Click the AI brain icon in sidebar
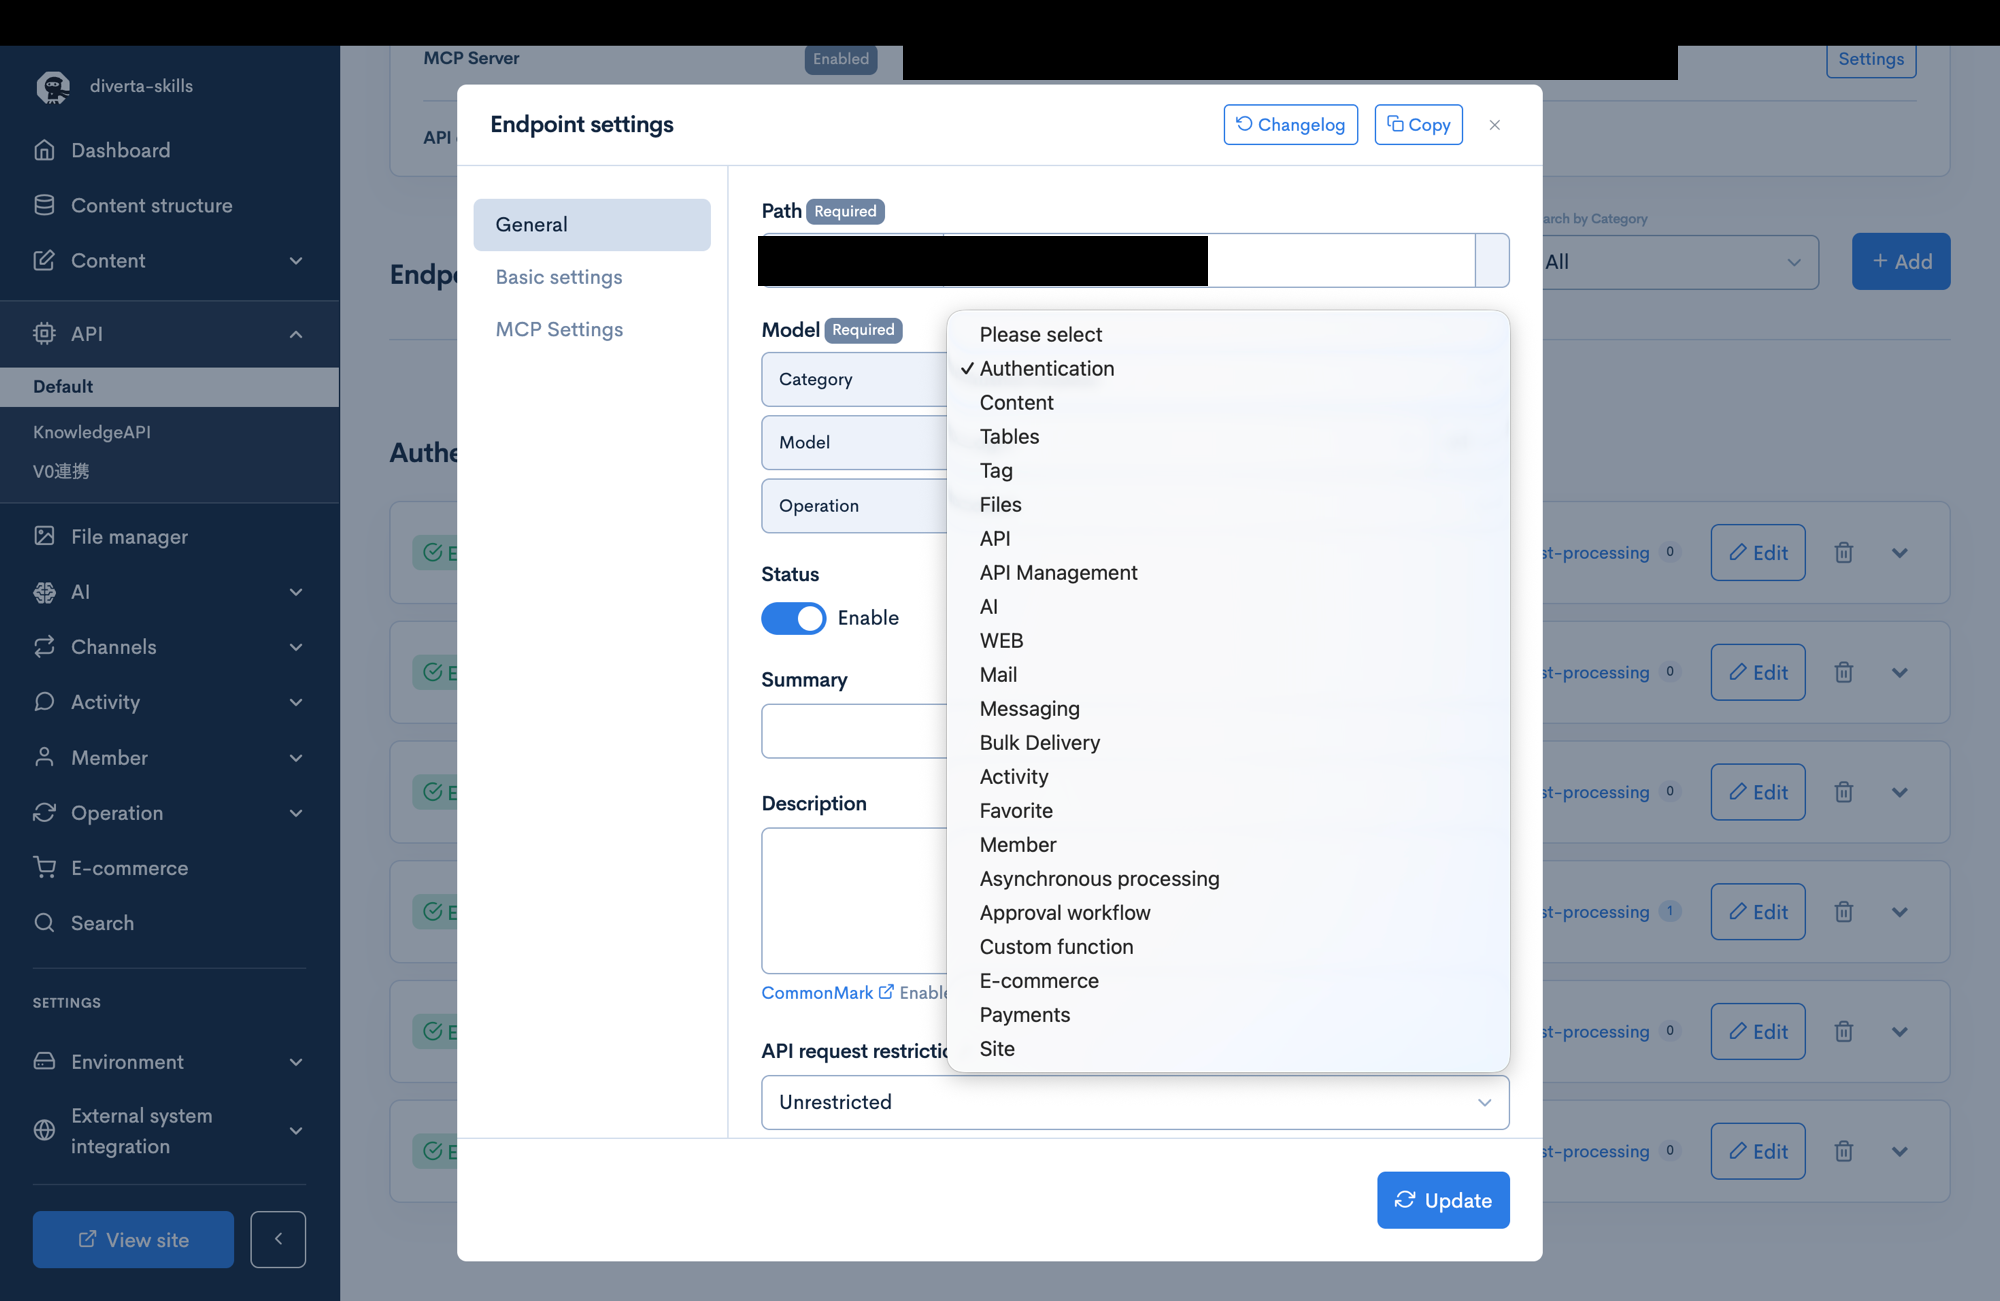Screen dimensions: 2000x1301 pos(44,592)
